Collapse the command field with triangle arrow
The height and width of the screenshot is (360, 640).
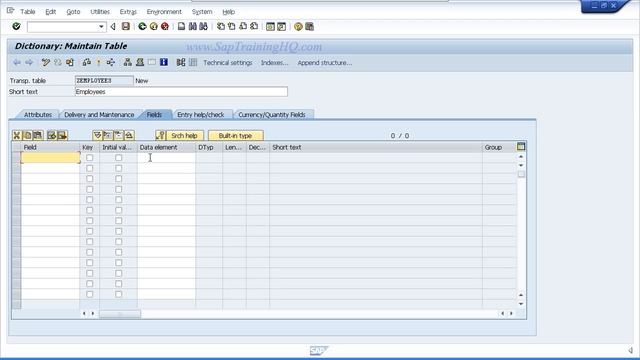(x=113, y=27)
